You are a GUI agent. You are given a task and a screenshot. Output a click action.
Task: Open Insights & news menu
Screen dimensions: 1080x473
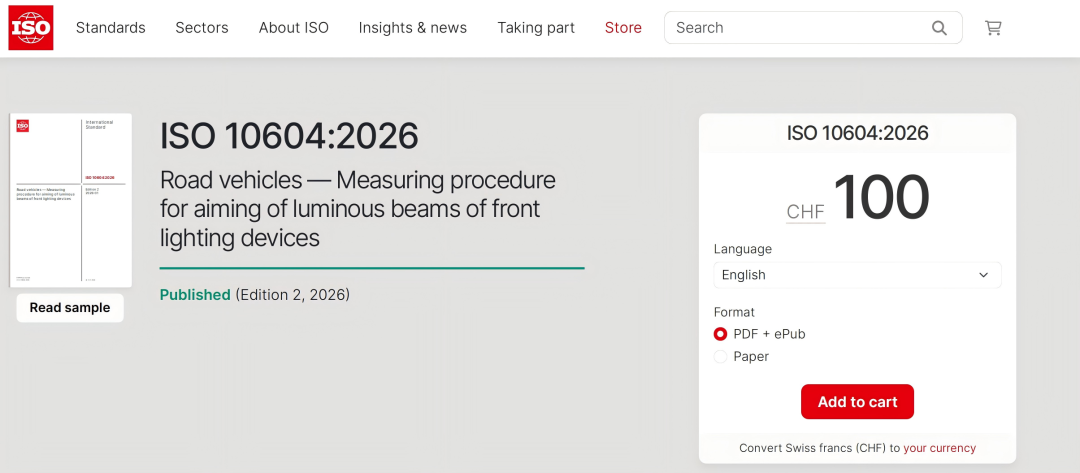[413, 28]
